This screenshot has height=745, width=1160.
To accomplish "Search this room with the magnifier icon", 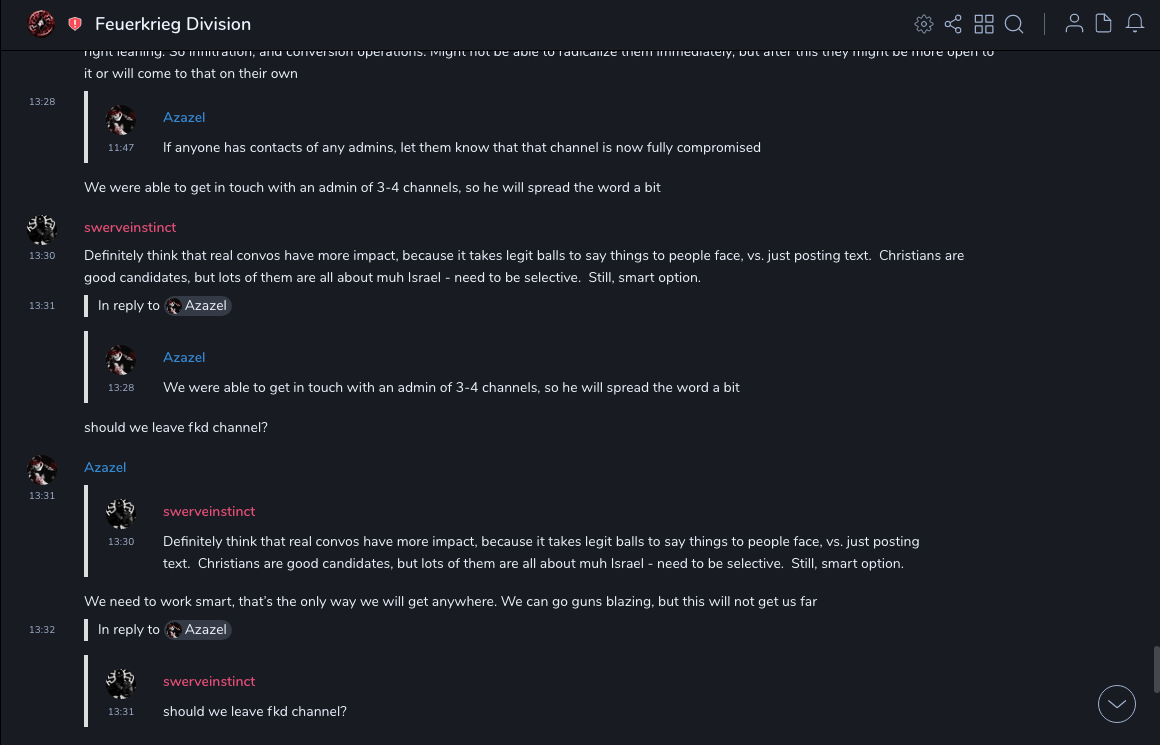I will click(1014, 24).
